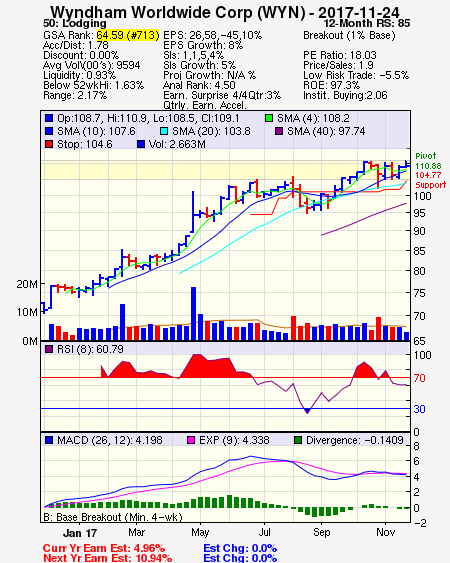450x563 pixels.
Task: Click the red 70 RSI level label
Action: tap(419, 378)
